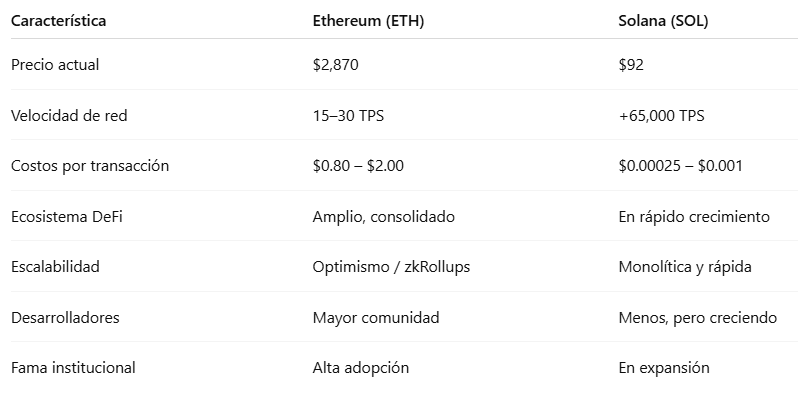Click the $0.00025 – $0.001 cost cell
The width and height of the screenshot is (798, 393).
pyautogui.click(x=680, y=166)
